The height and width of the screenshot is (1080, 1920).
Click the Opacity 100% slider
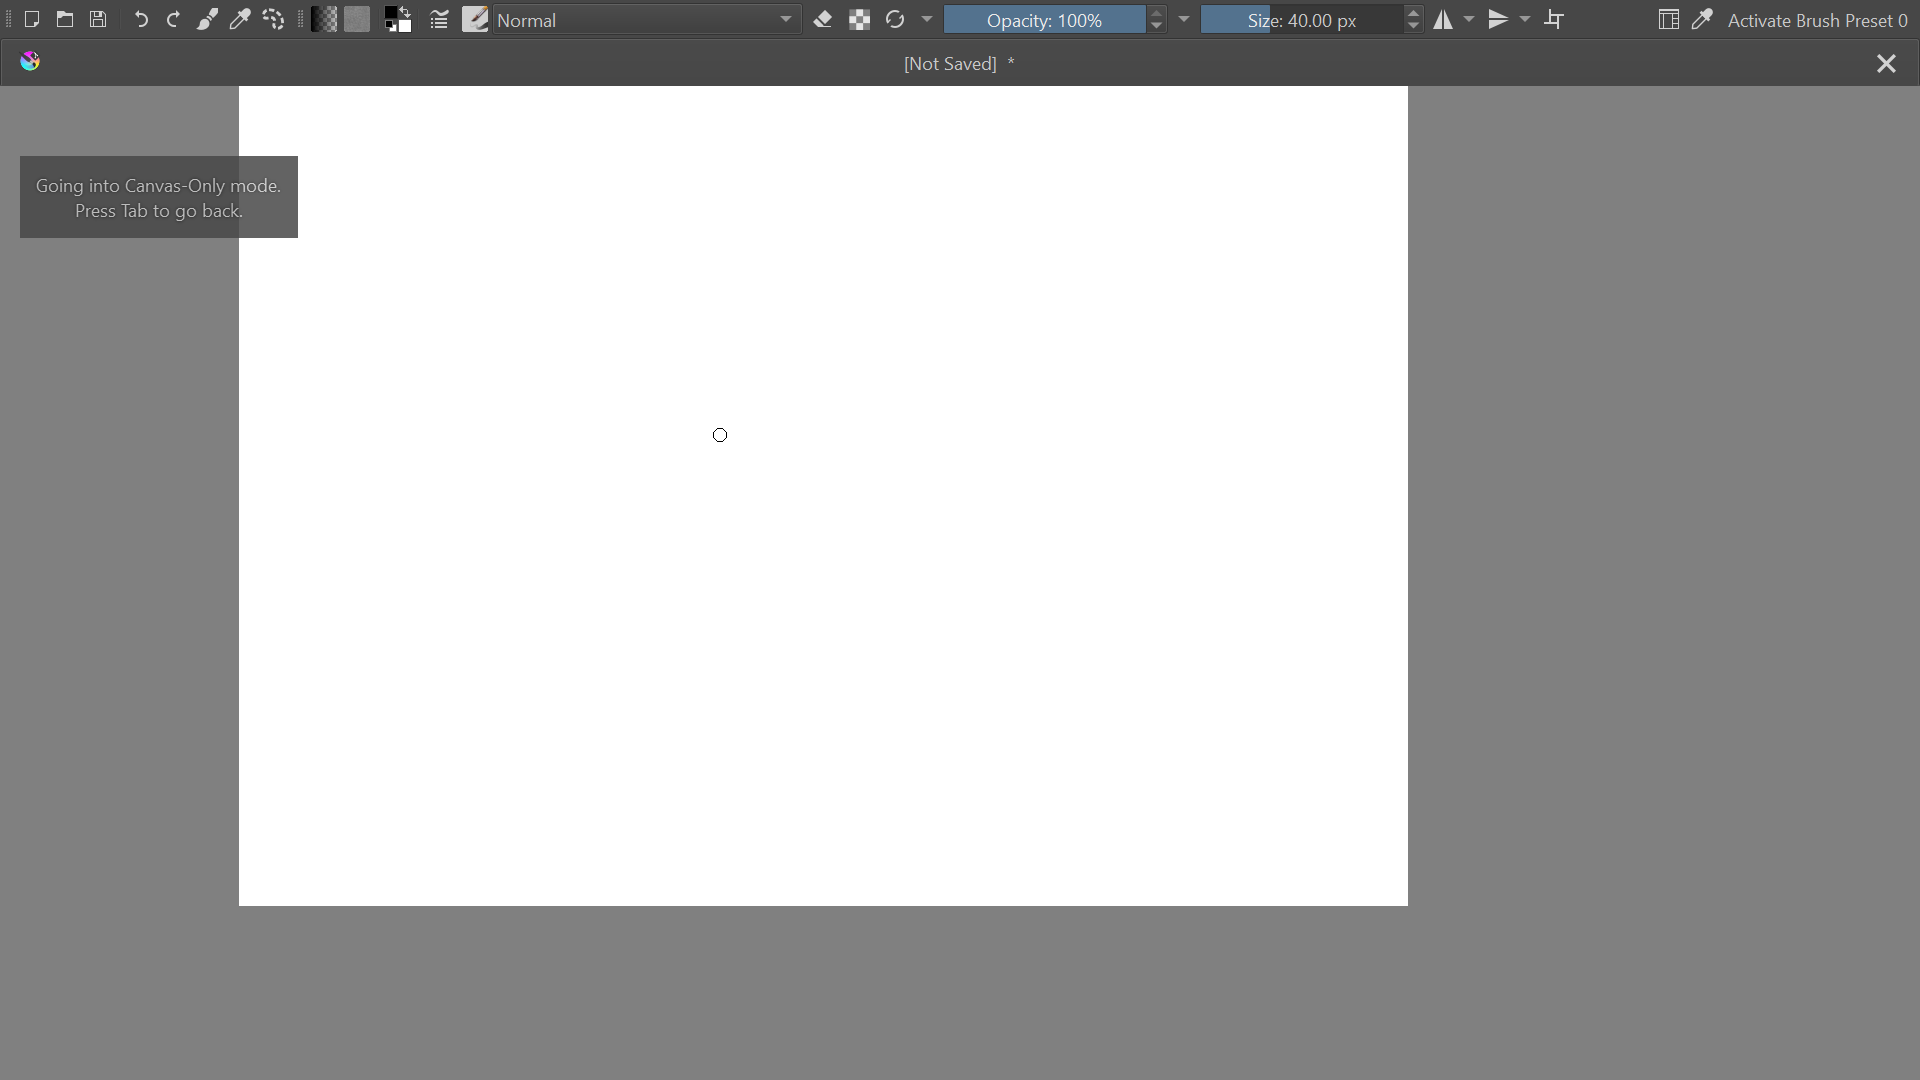1044,20
